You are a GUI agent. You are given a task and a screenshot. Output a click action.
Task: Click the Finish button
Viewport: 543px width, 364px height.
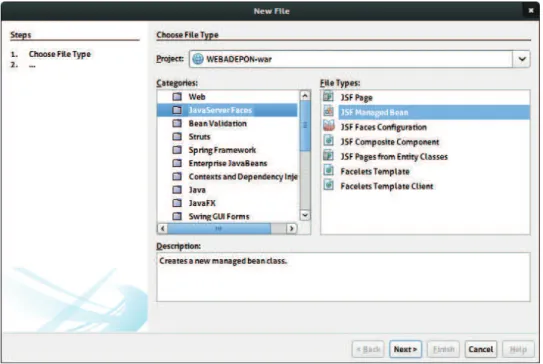point(443,349)
